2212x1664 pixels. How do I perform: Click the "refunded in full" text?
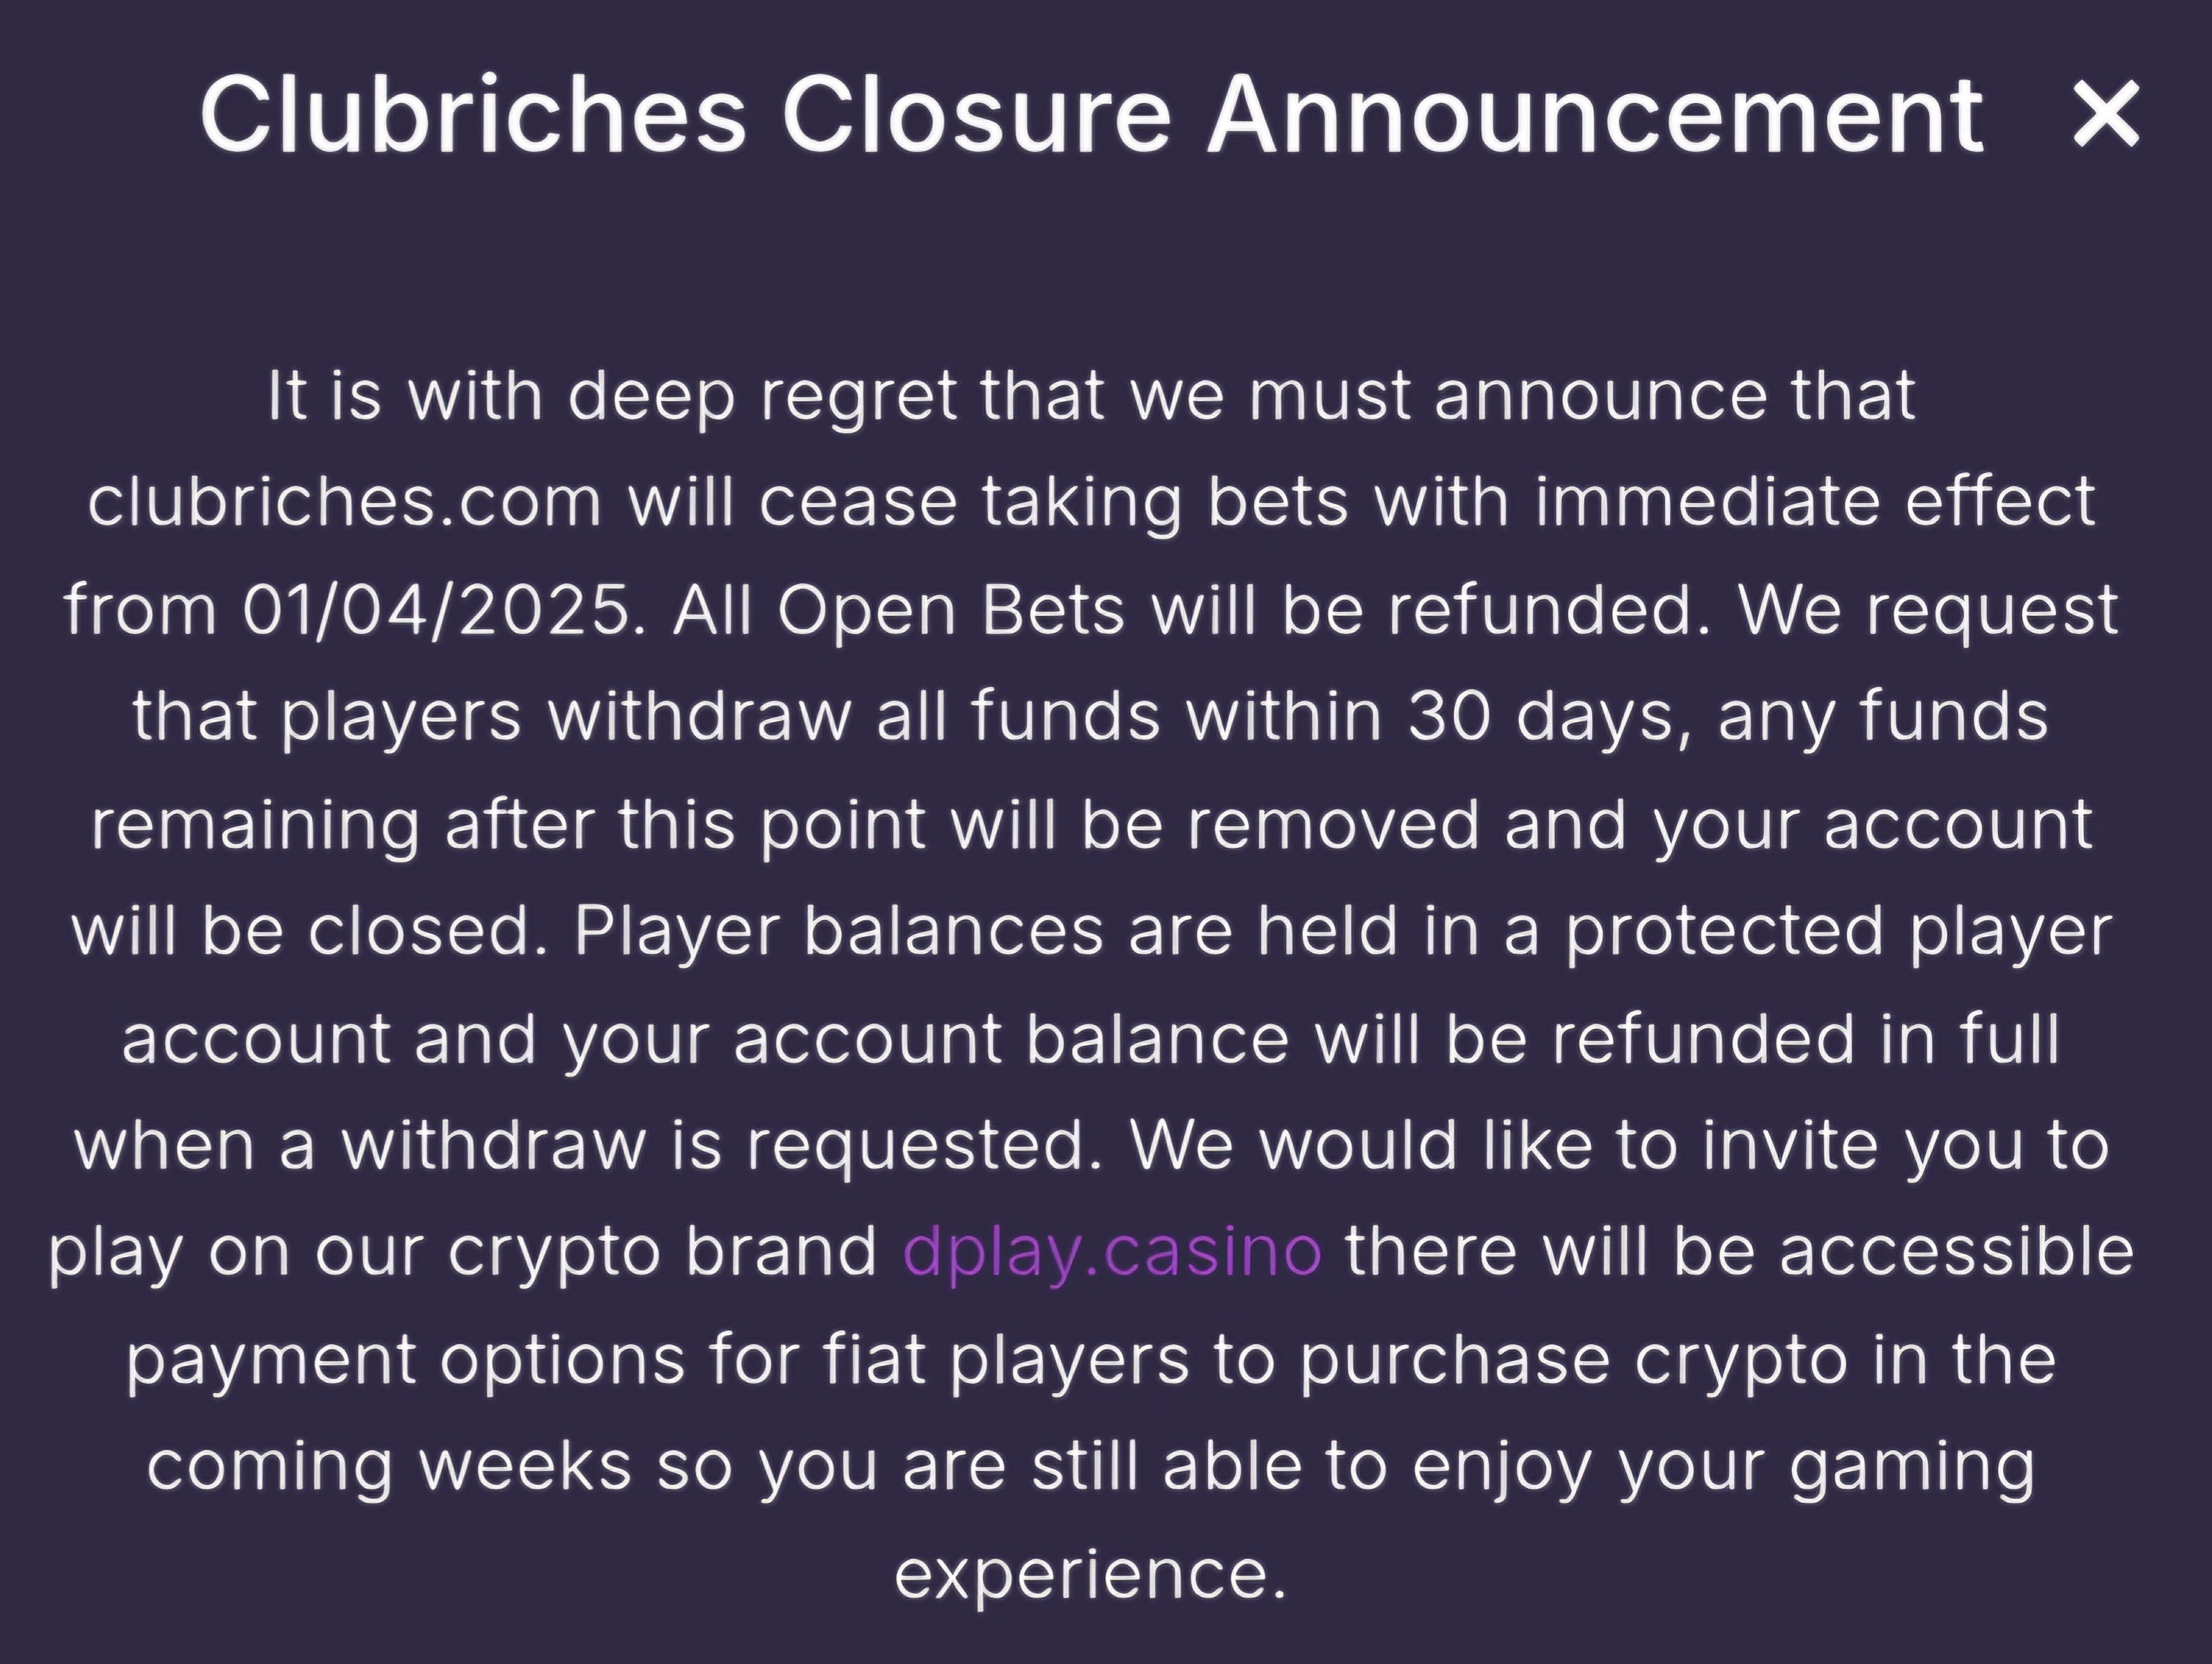[x=1806, y=1039]
